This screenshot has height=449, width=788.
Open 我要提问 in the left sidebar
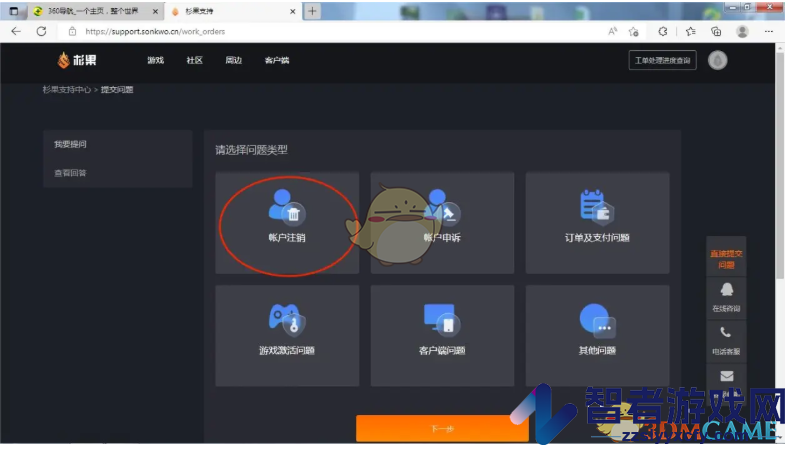70,144
